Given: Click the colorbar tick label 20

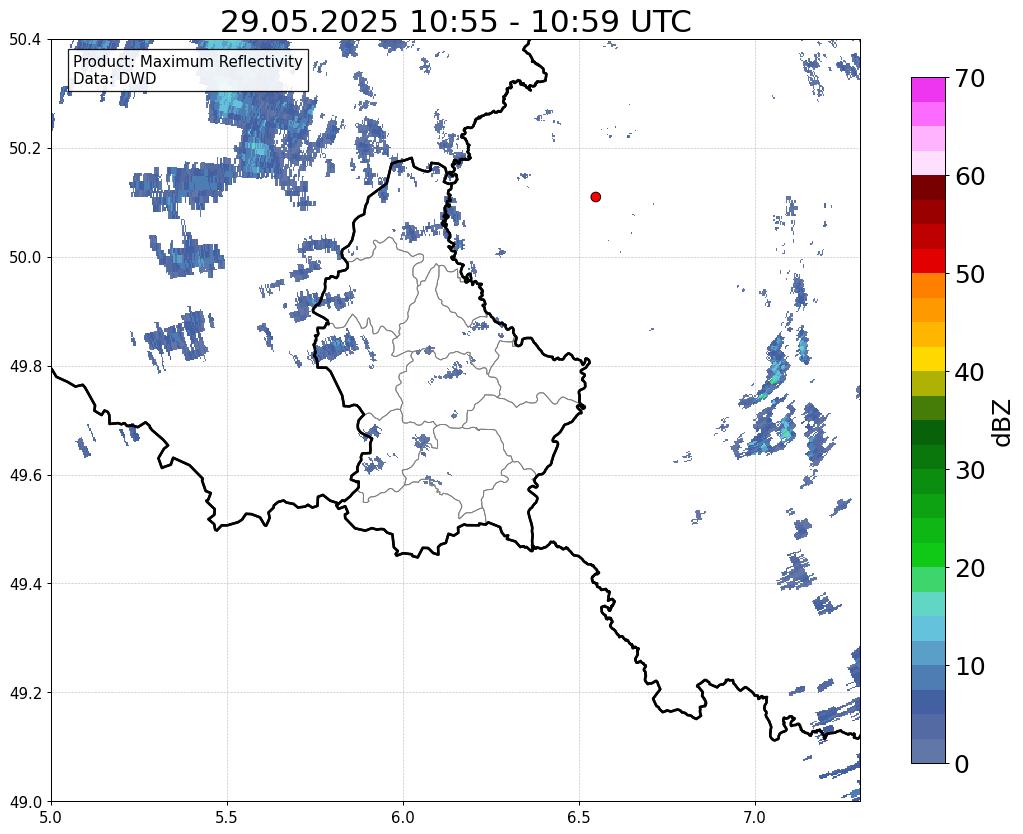Looking at the screenshot, I should click(970, 568).
